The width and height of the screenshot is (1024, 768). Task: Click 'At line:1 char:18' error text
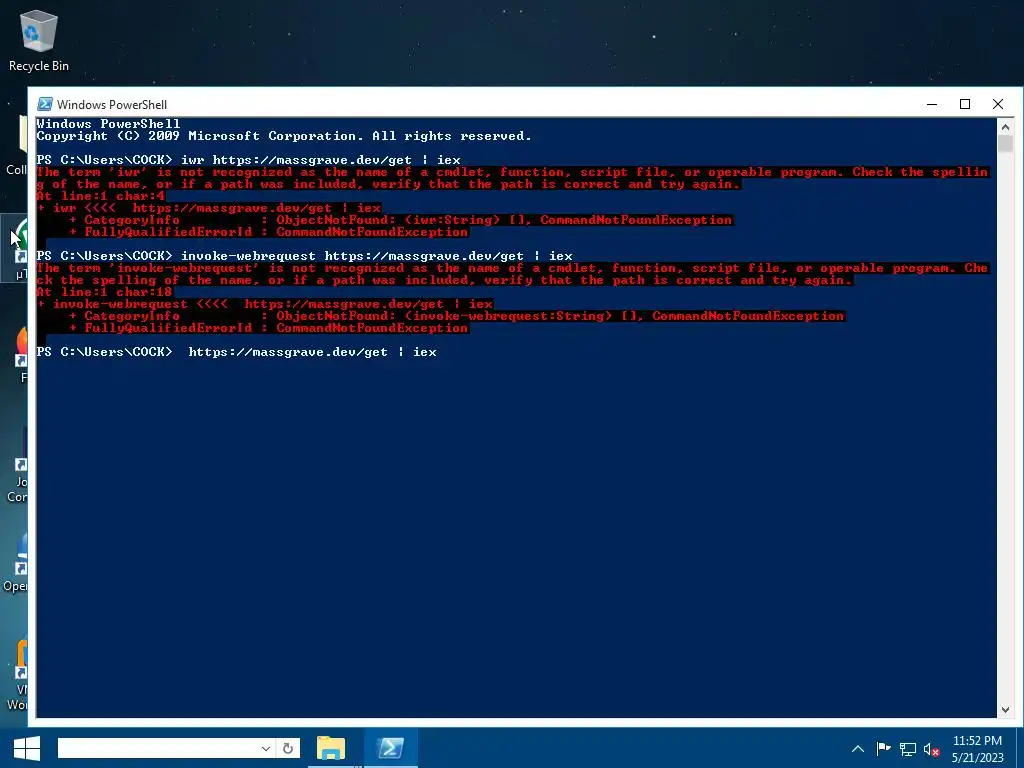(104, 292)
